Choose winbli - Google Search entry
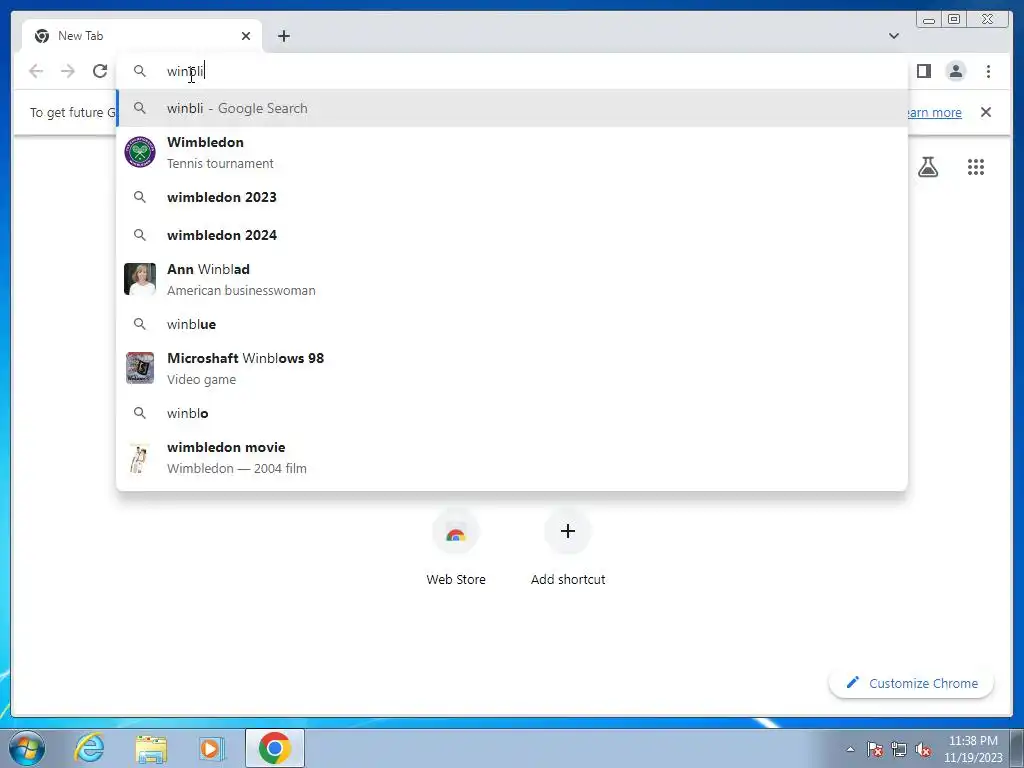This screenshot has width=1024, height=768. point(512,108)
